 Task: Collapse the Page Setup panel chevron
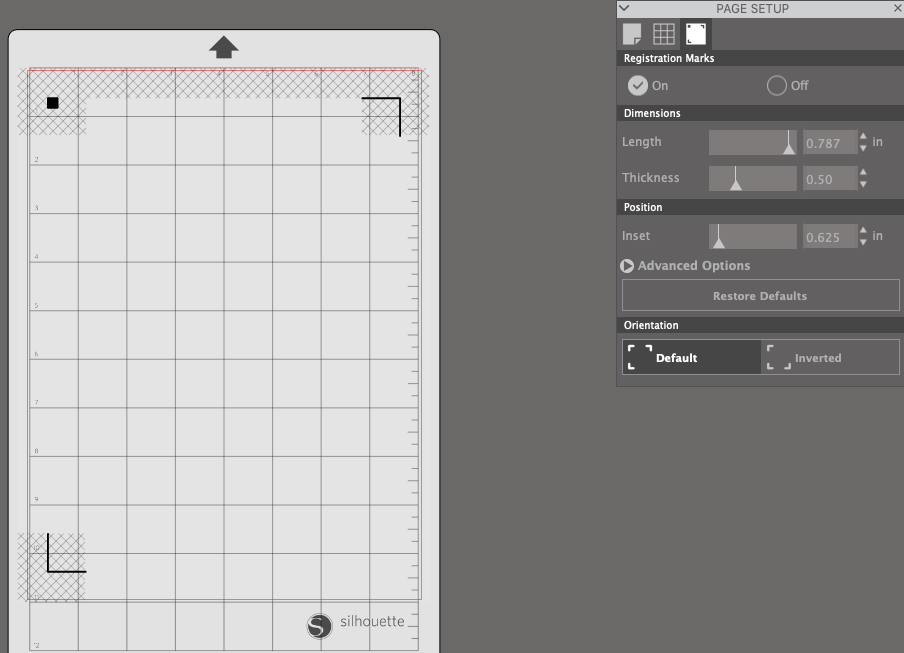pos(624,8)
